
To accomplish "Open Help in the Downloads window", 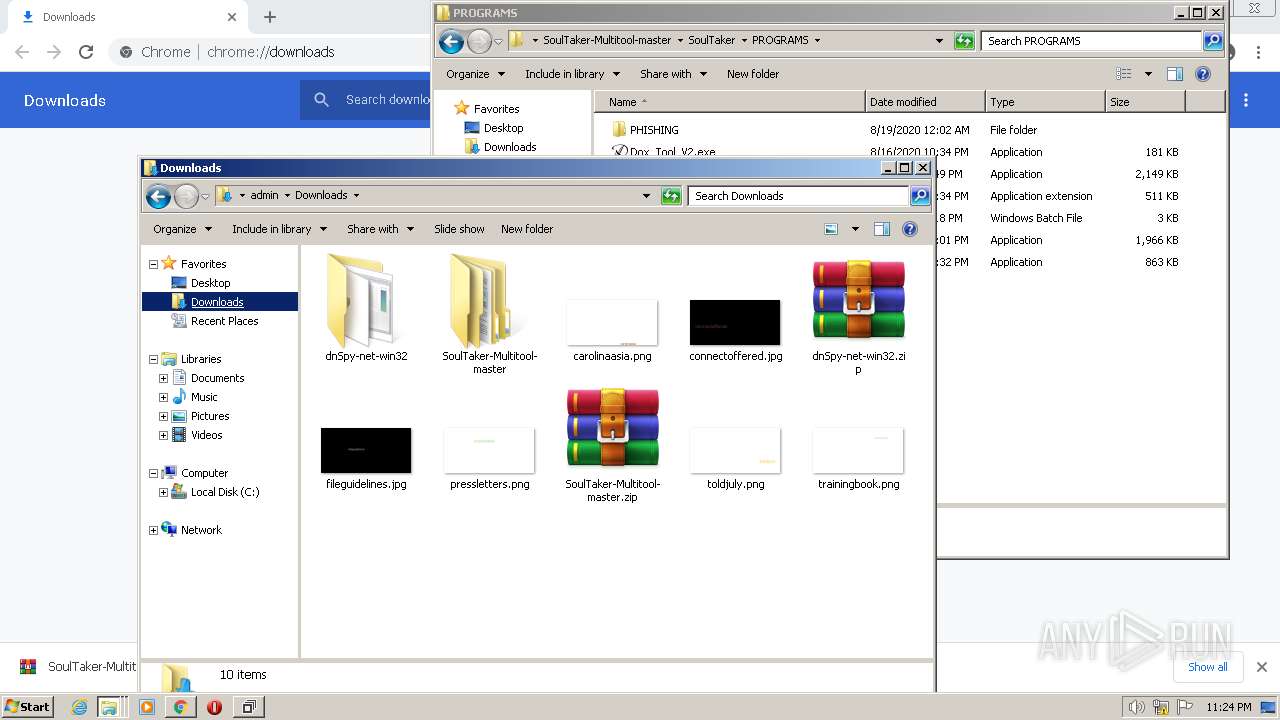I will pos(910,229).
